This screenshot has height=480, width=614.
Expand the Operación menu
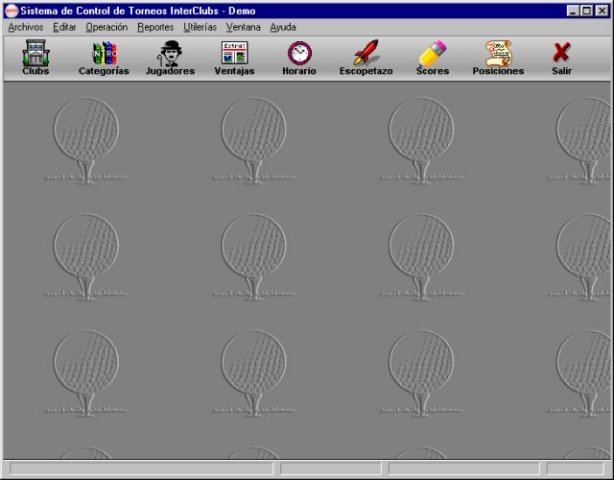coord(106,27)
